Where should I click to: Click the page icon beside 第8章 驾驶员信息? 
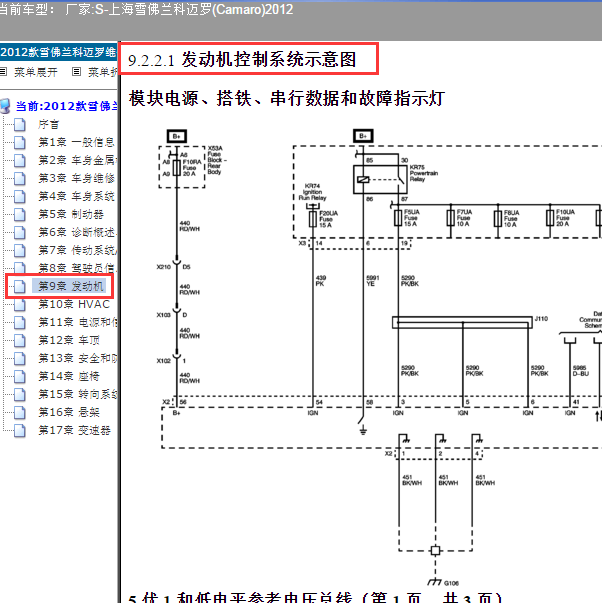pos(20,268)
